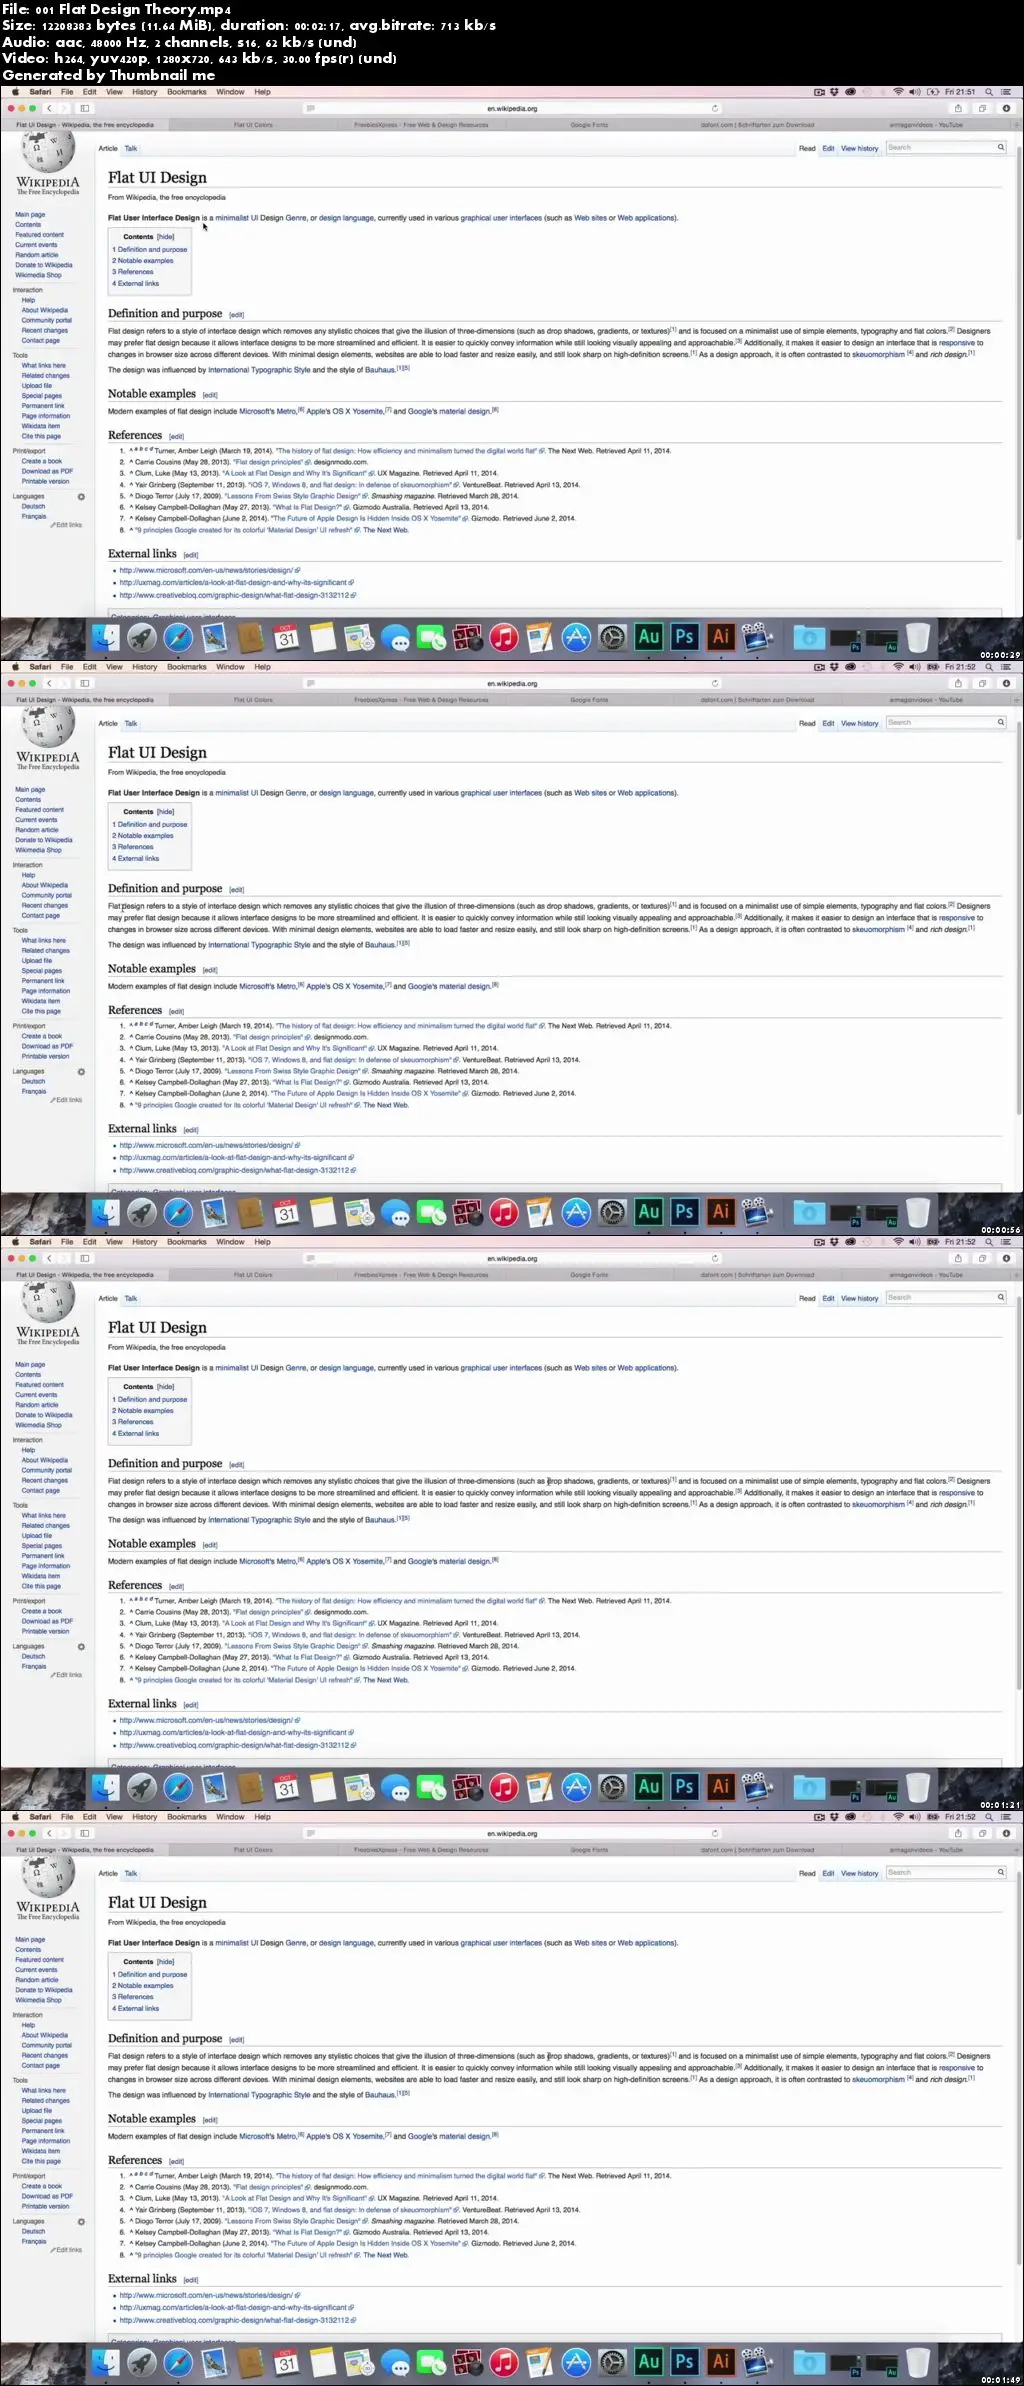
Task: Open Notification Center icon in menu bar, 00:01:49 frame
Action: [x=1008, y=1817]
